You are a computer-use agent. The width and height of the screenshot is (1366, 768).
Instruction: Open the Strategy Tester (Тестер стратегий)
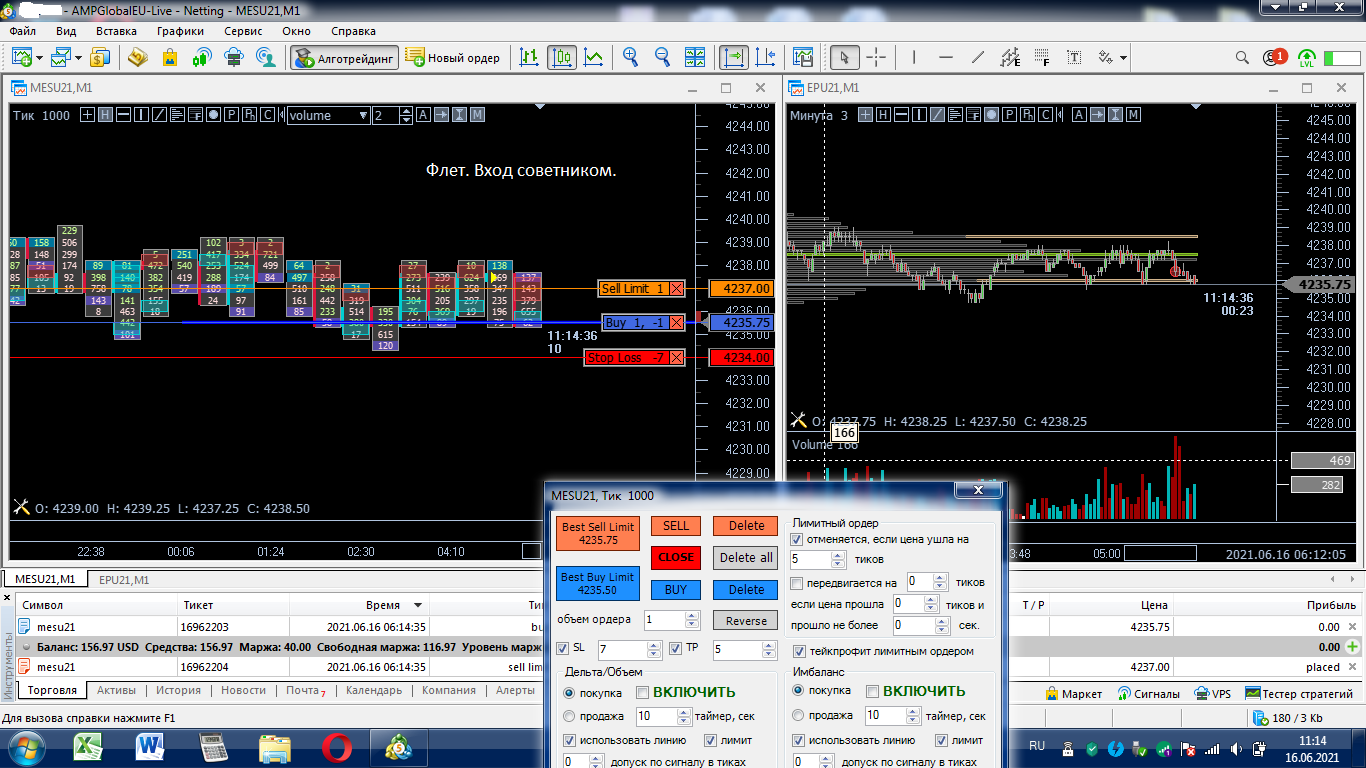(1299, 693)
